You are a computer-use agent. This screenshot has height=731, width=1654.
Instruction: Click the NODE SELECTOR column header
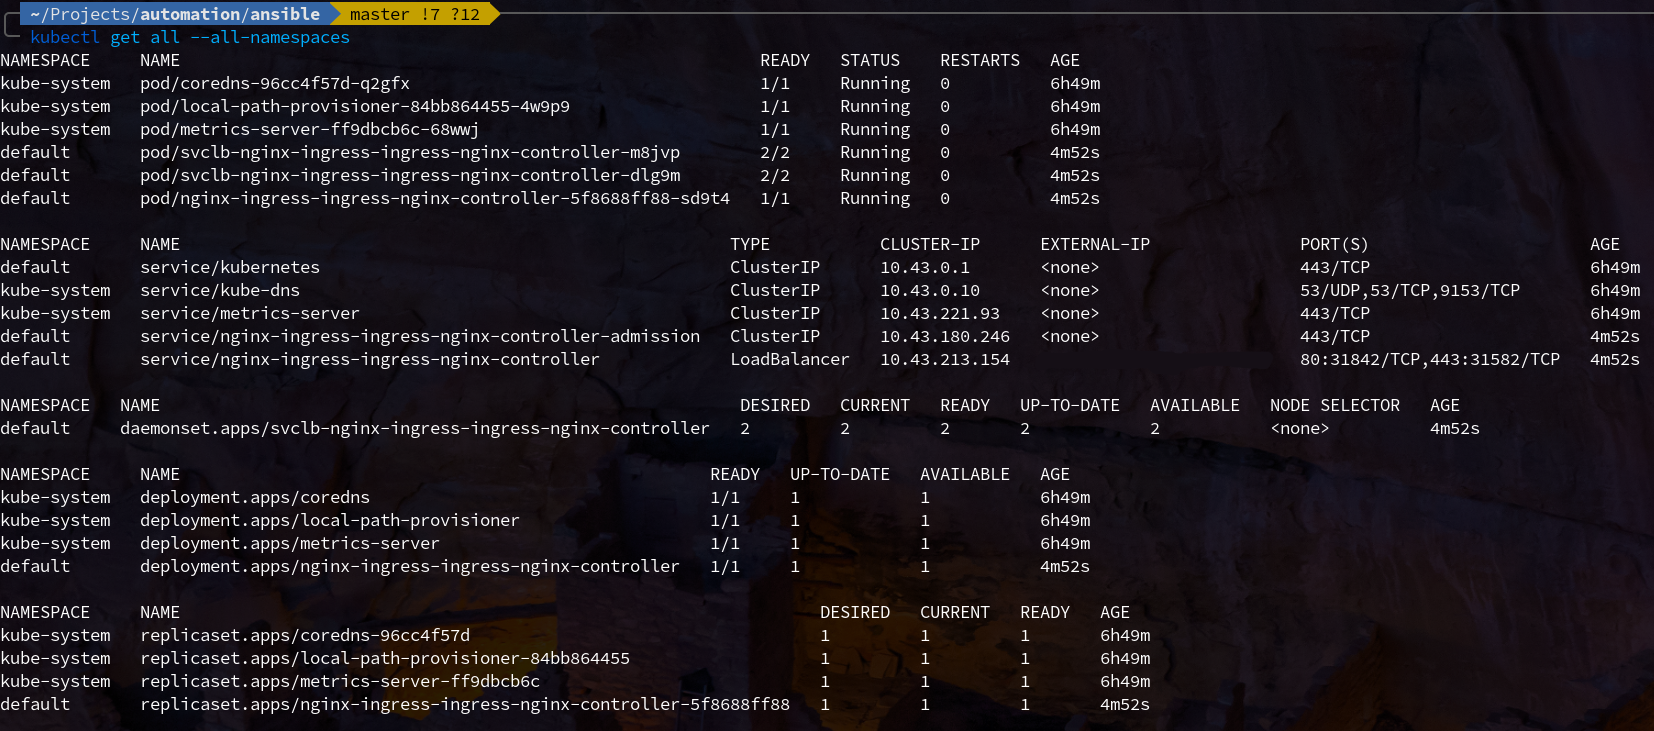pos(1335,405)
